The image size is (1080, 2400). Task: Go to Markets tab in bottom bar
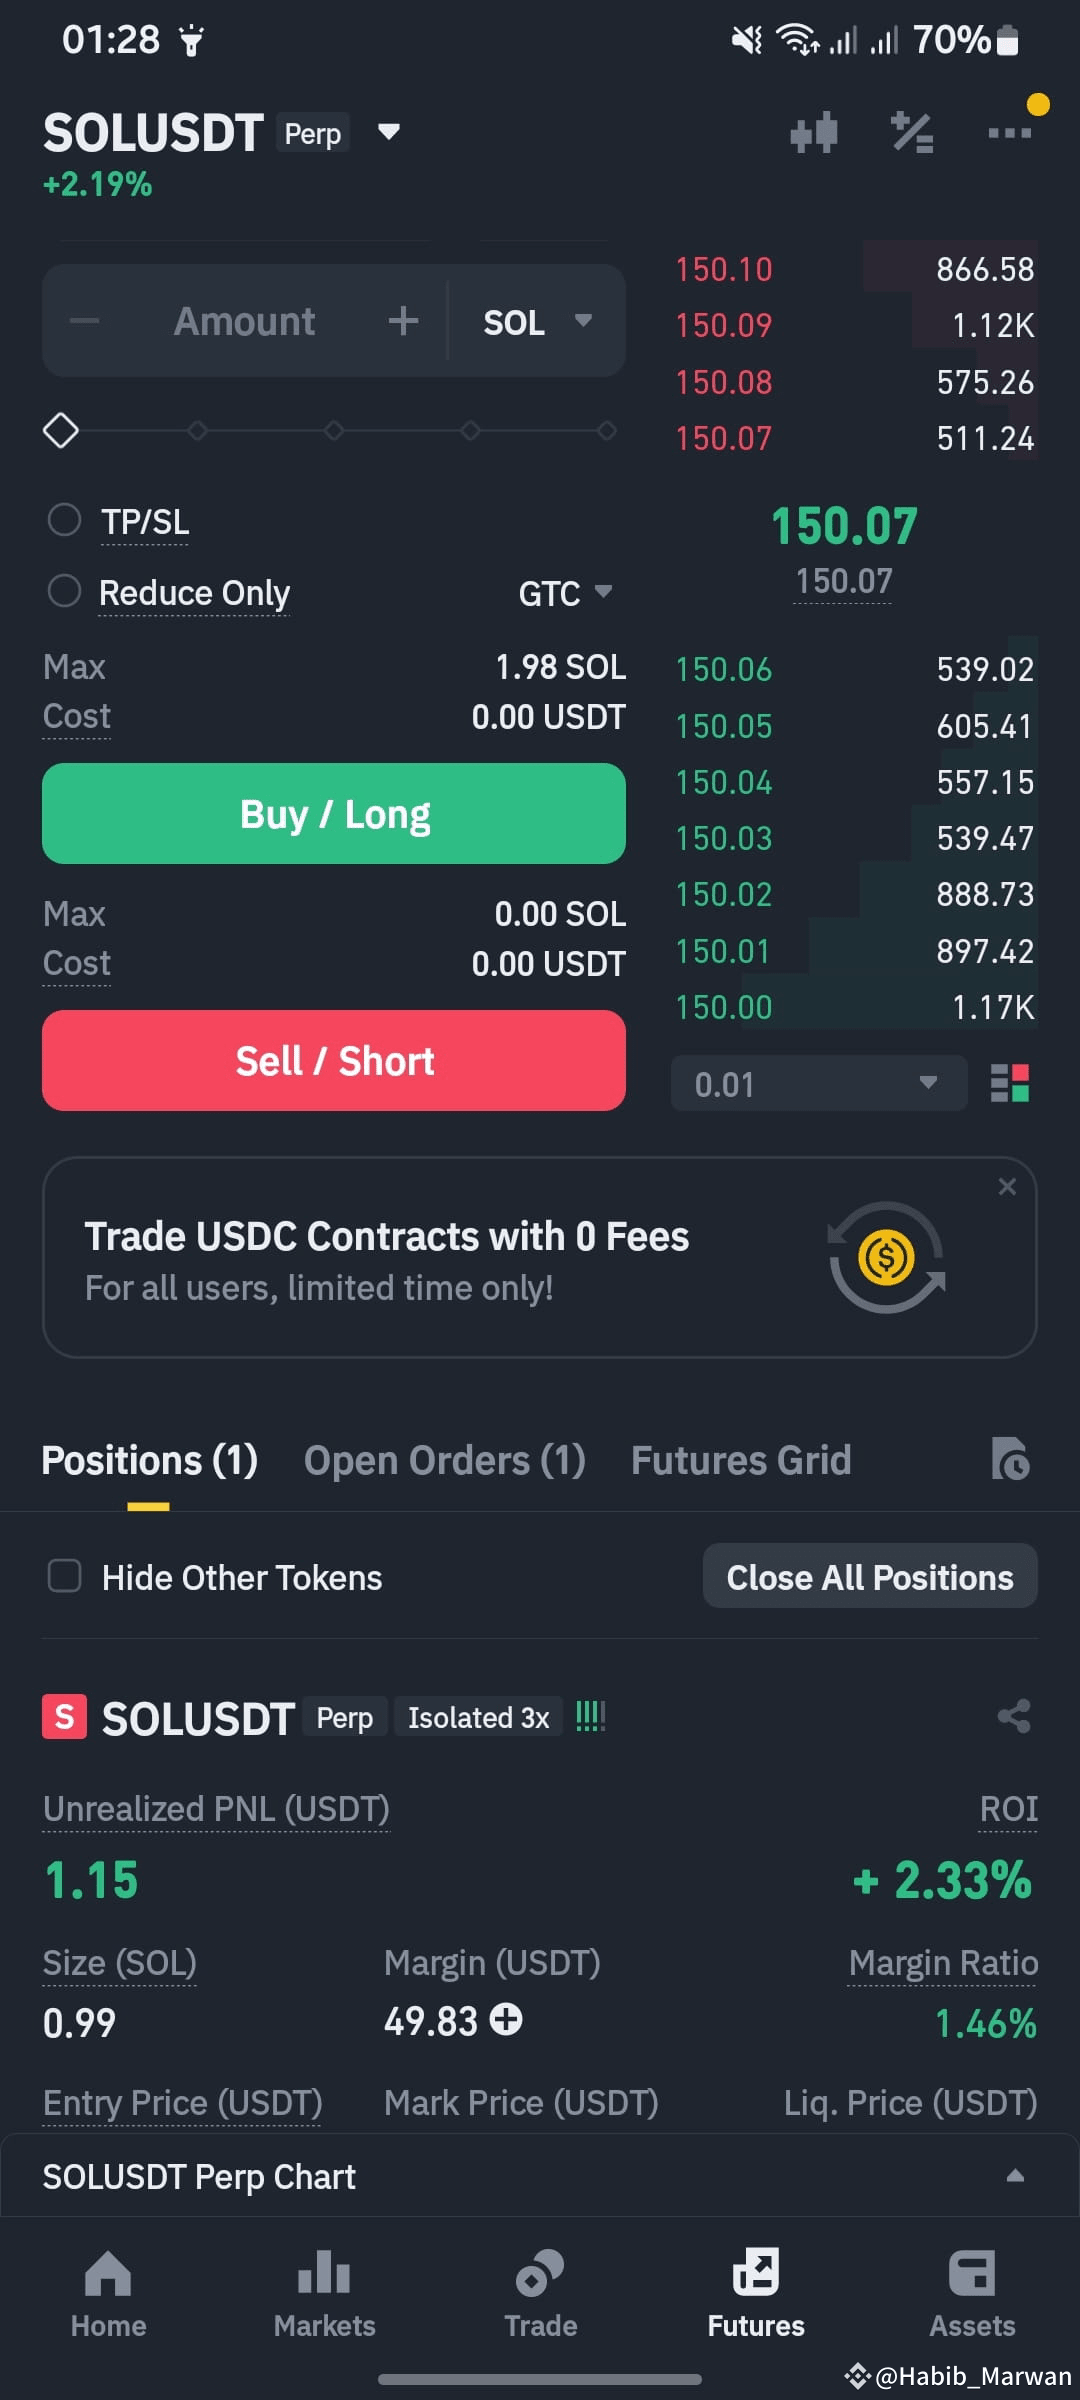coord(324,2294)
